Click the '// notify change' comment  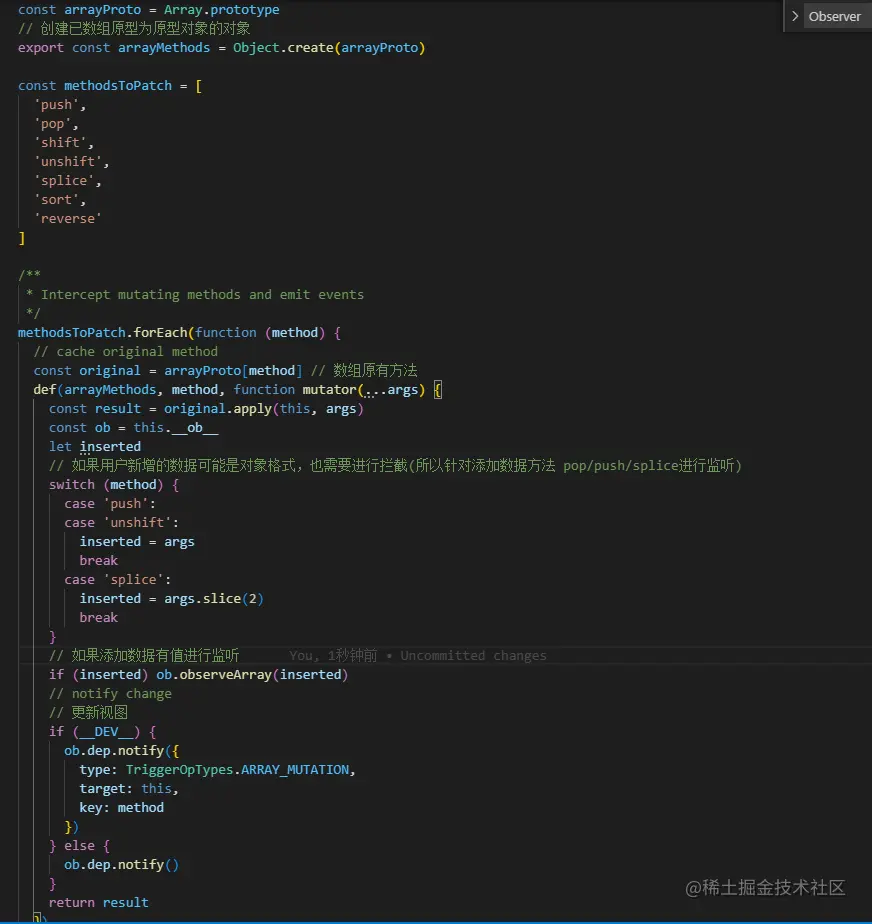(110, 694)
